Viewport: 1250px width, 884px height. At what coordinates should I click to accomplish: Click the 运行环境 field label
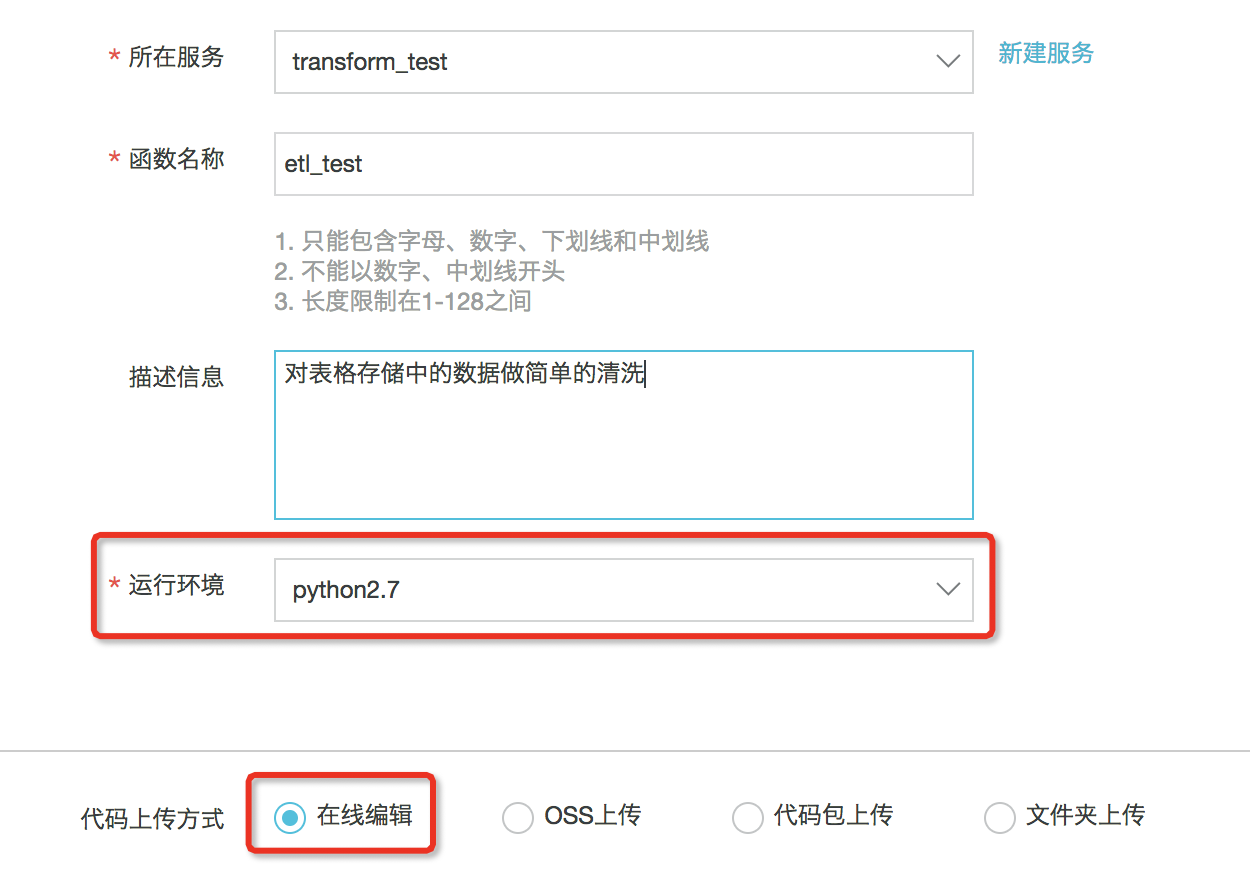(176, 585)
